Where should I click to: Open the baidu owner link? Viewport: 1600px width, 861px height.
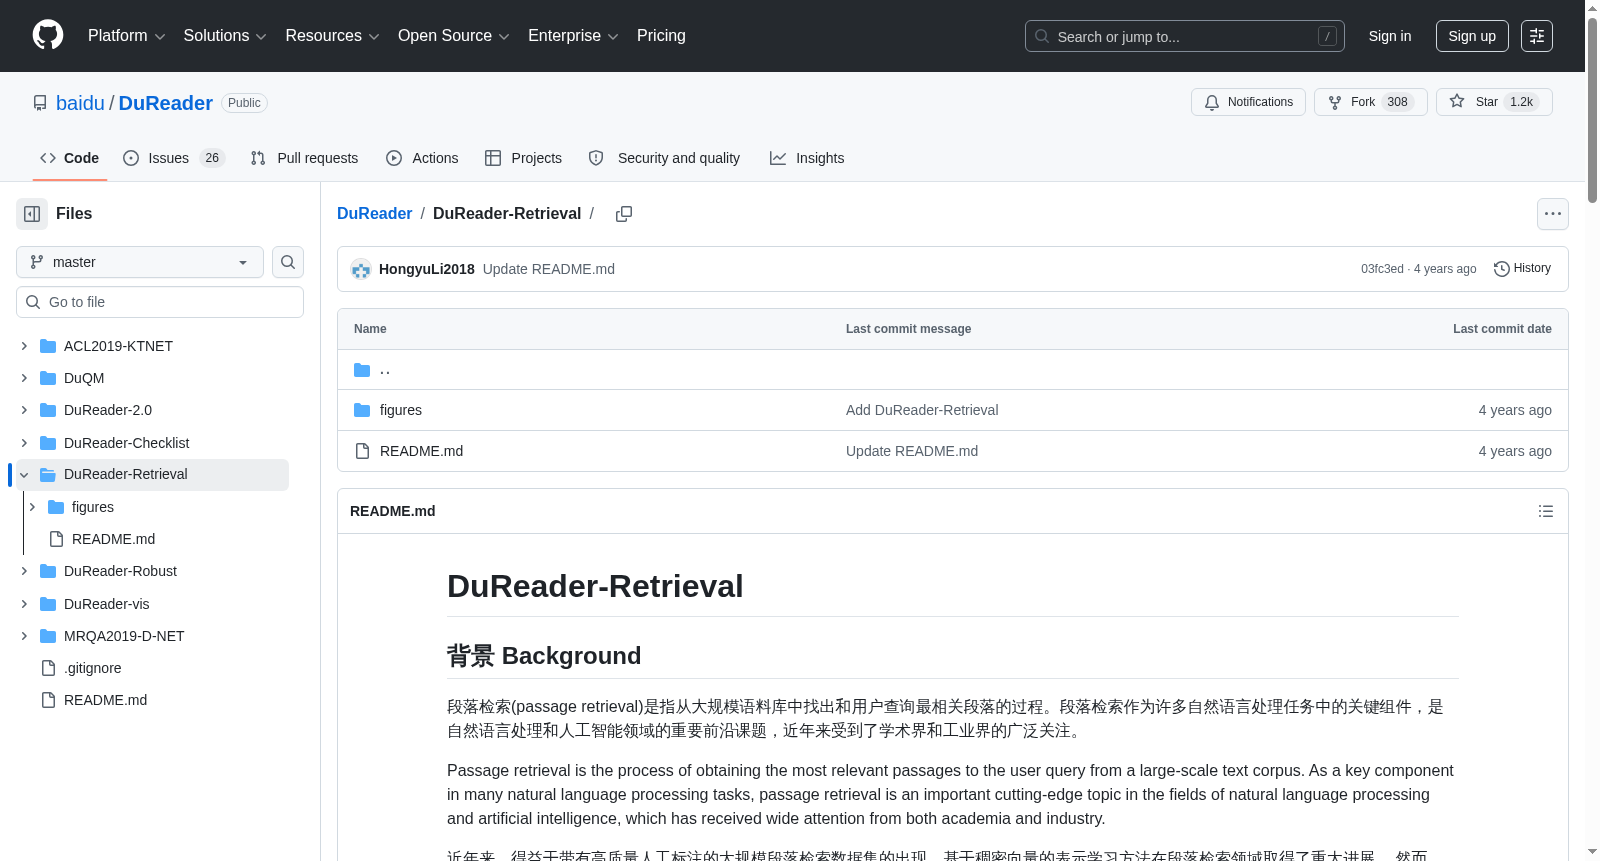[x=80, y=103]
